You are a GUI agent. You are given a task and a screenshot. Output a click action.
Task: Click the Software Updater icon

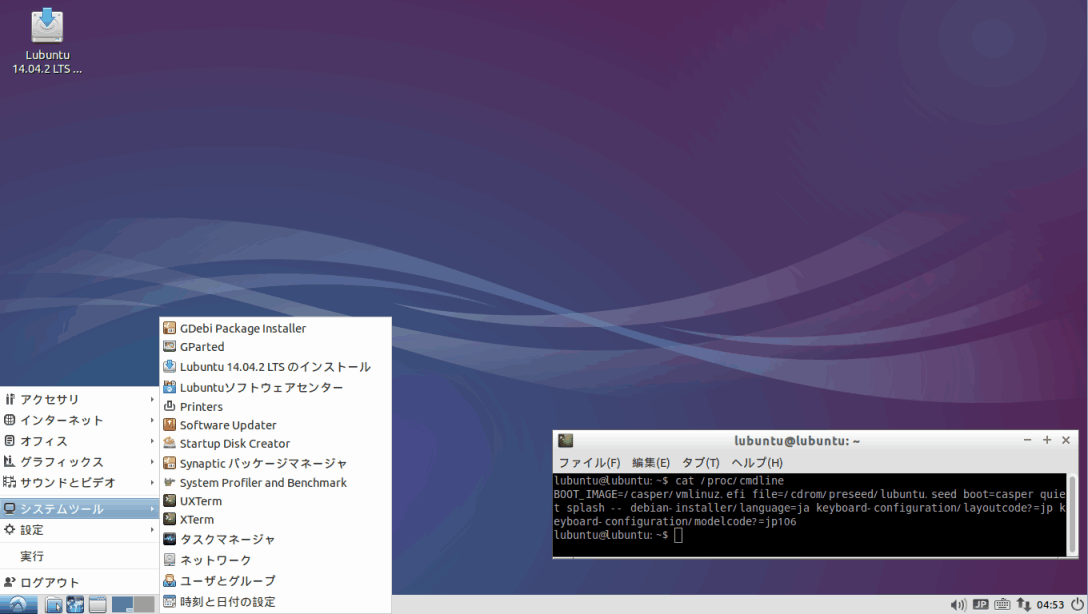tap(169, 425)
